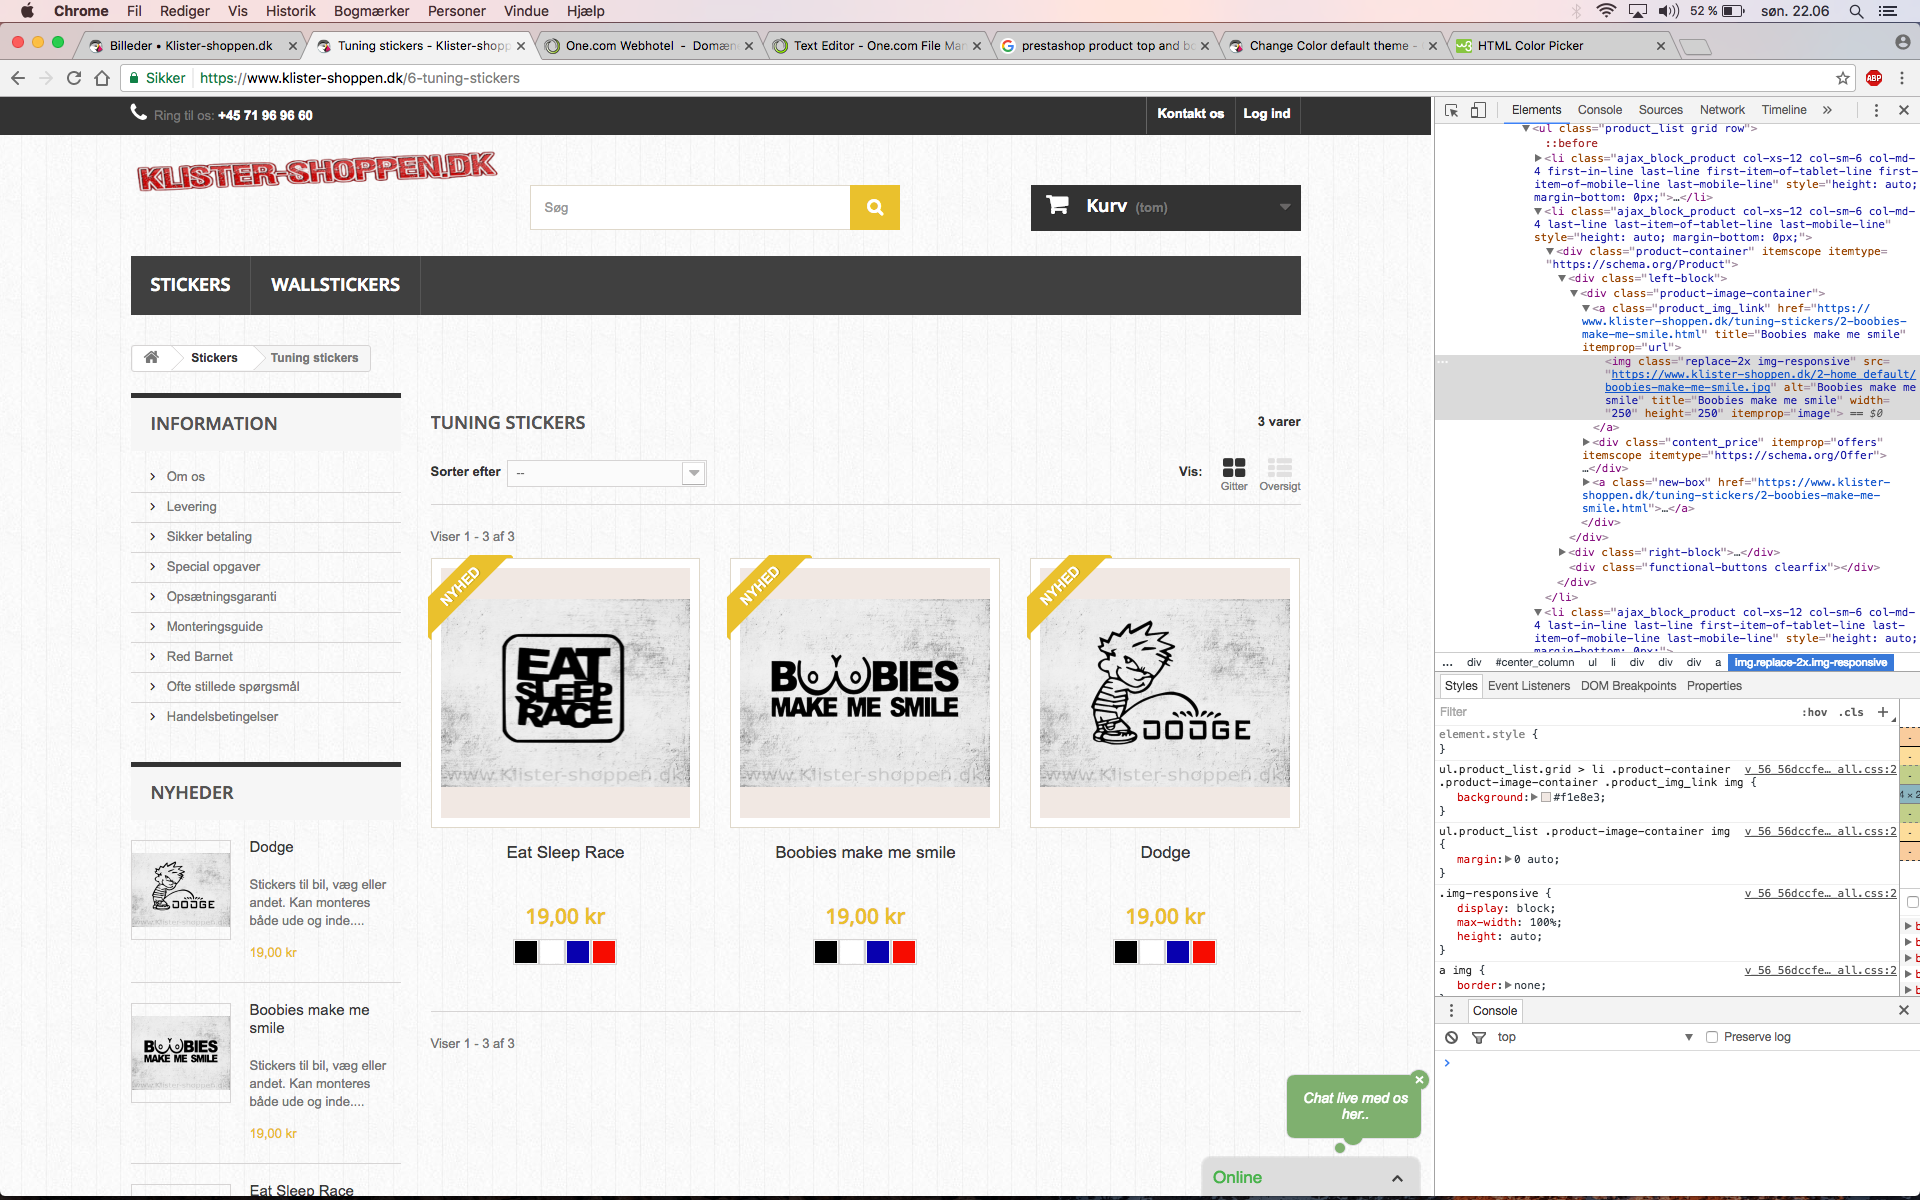Click the breadcrumb home icon

pyautogui.click(x=152, y=357)
